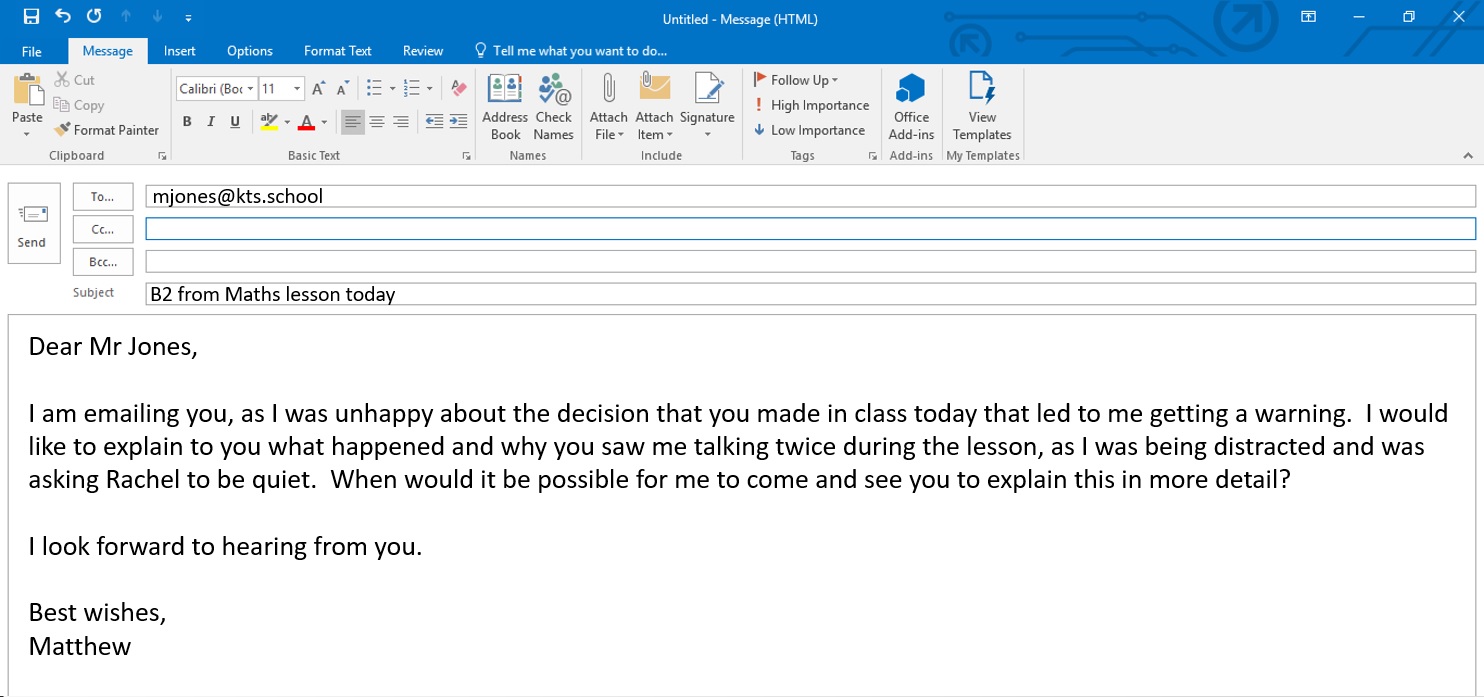
Task: Click into the Subject field
Action: click(810, 294)
